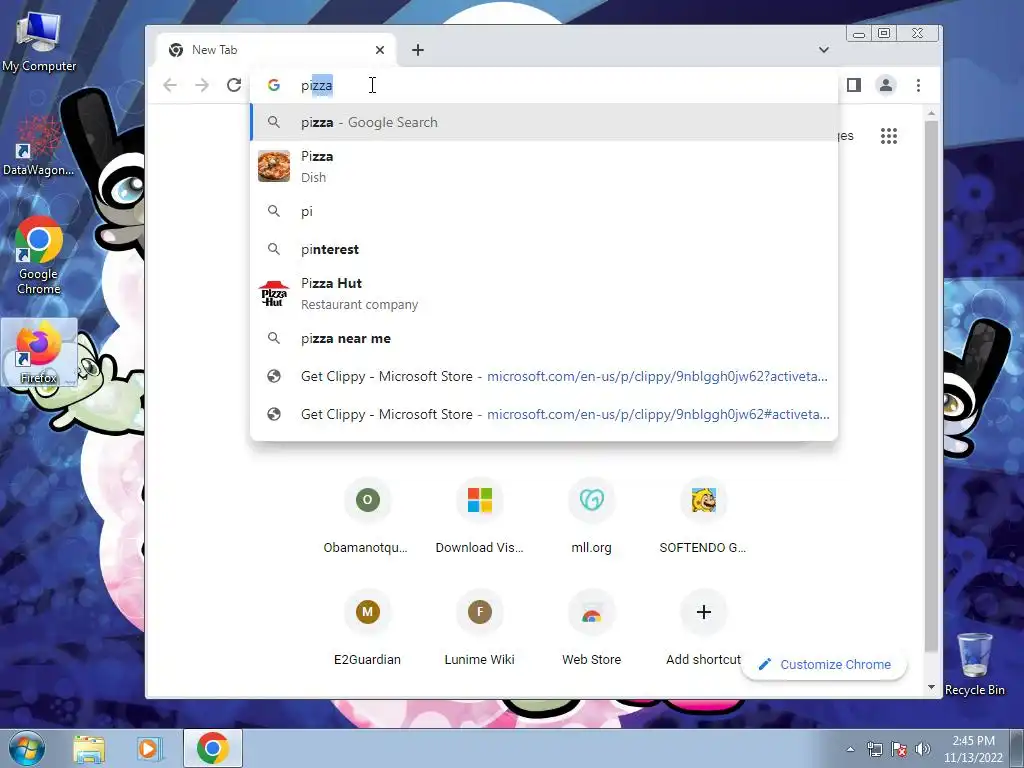Open Windows Explorer from the taskbar
The image size is (1024, 768).
point(89,748)
